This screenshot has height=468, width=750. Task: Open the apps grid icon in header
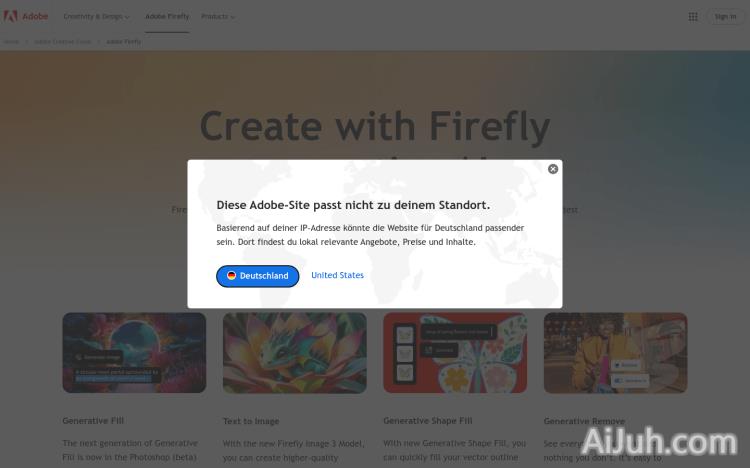(x=693, y=17)
